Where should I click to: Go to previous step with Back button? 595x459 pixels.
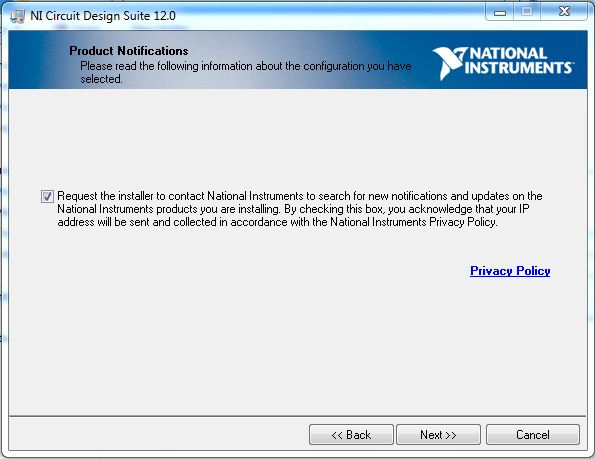[x=351, y=434]
